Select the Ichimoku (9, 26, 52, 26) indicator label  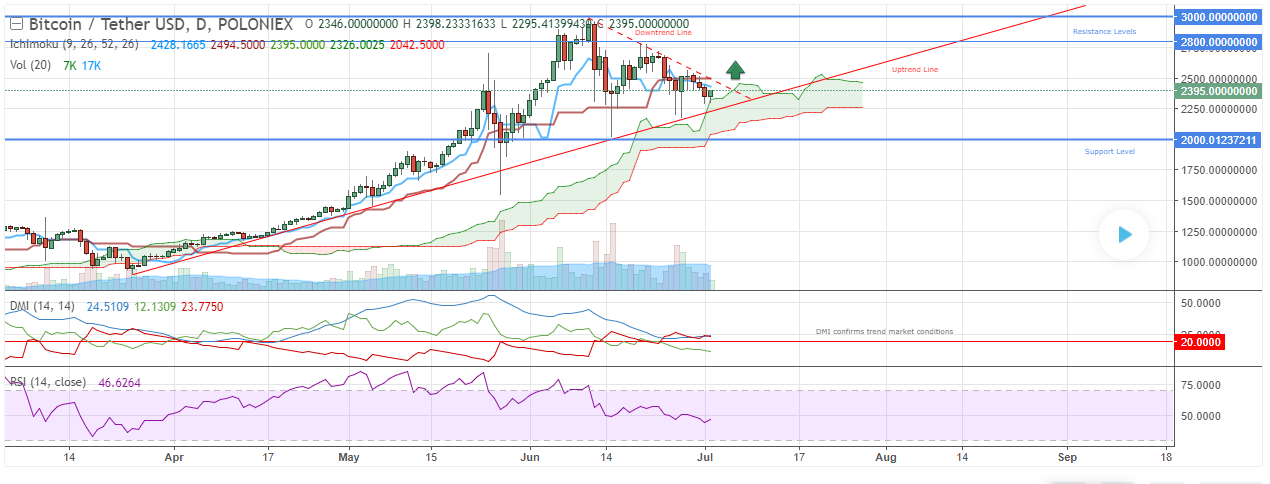[x=75, y=45]
